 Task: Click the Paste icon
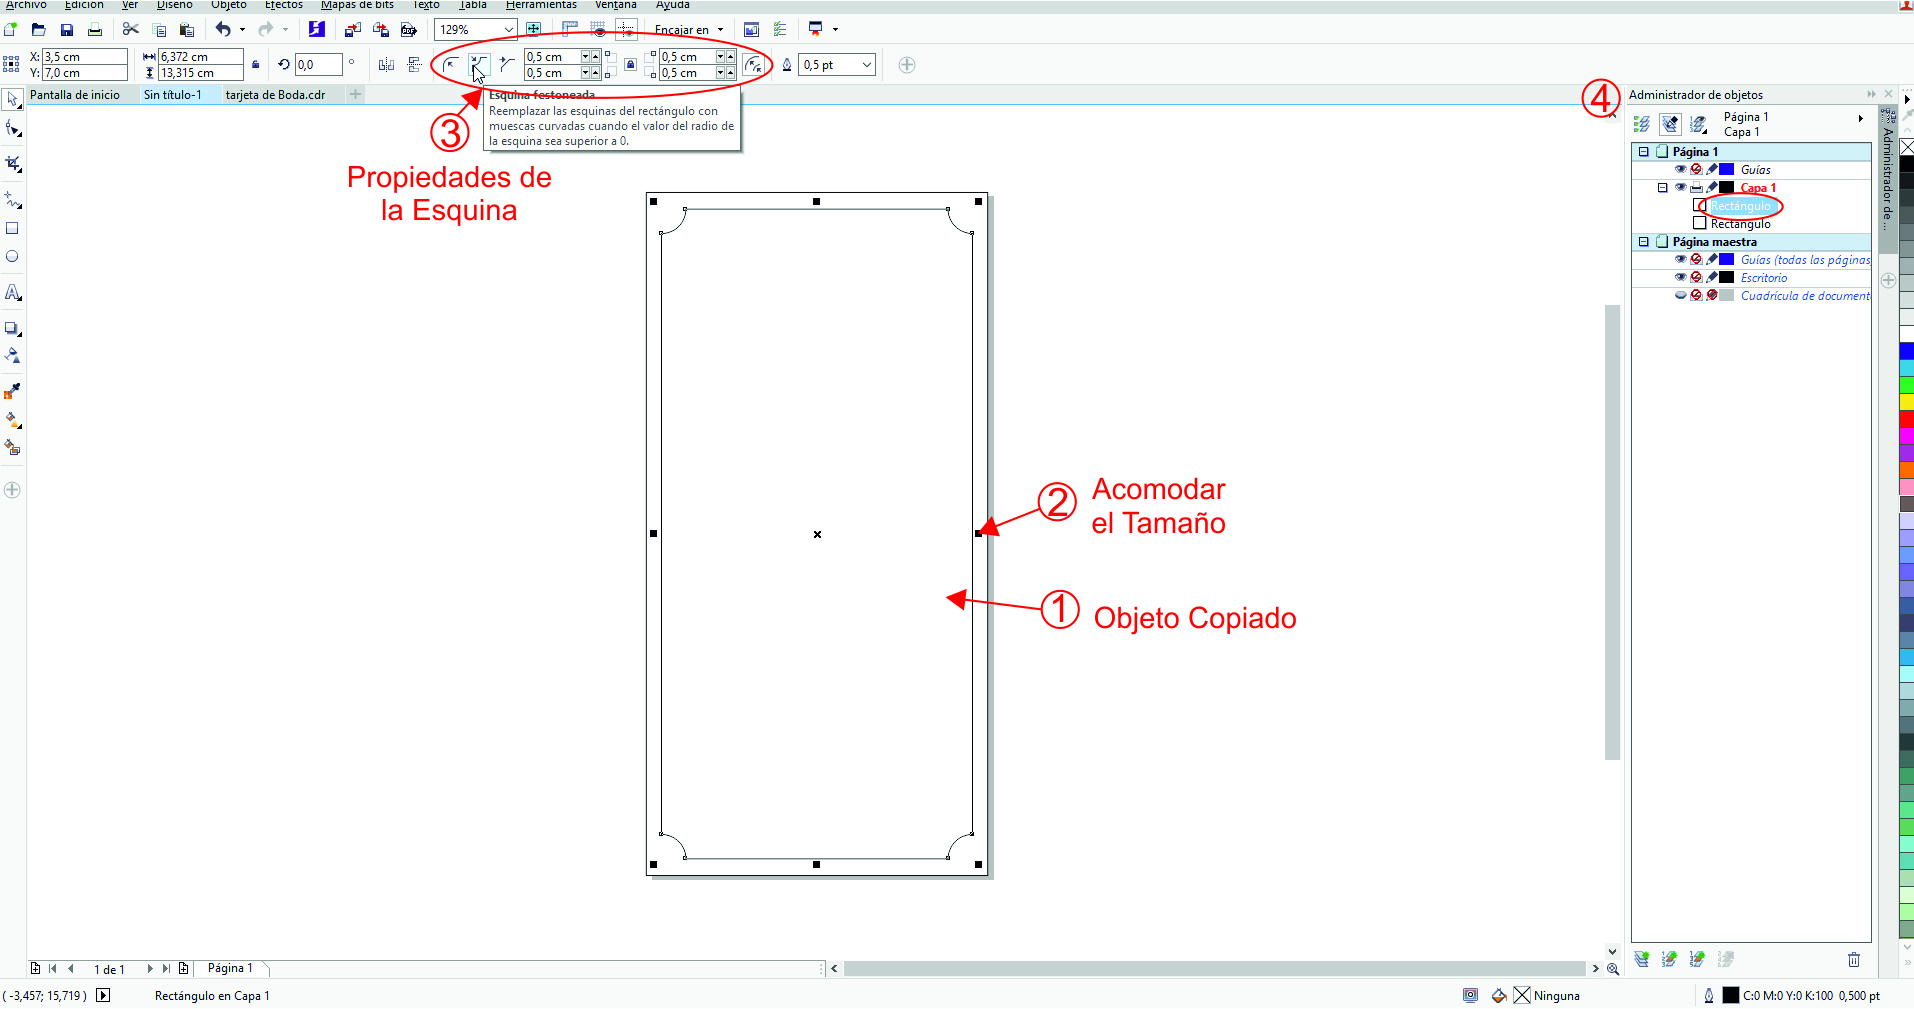tap(186, 29)
